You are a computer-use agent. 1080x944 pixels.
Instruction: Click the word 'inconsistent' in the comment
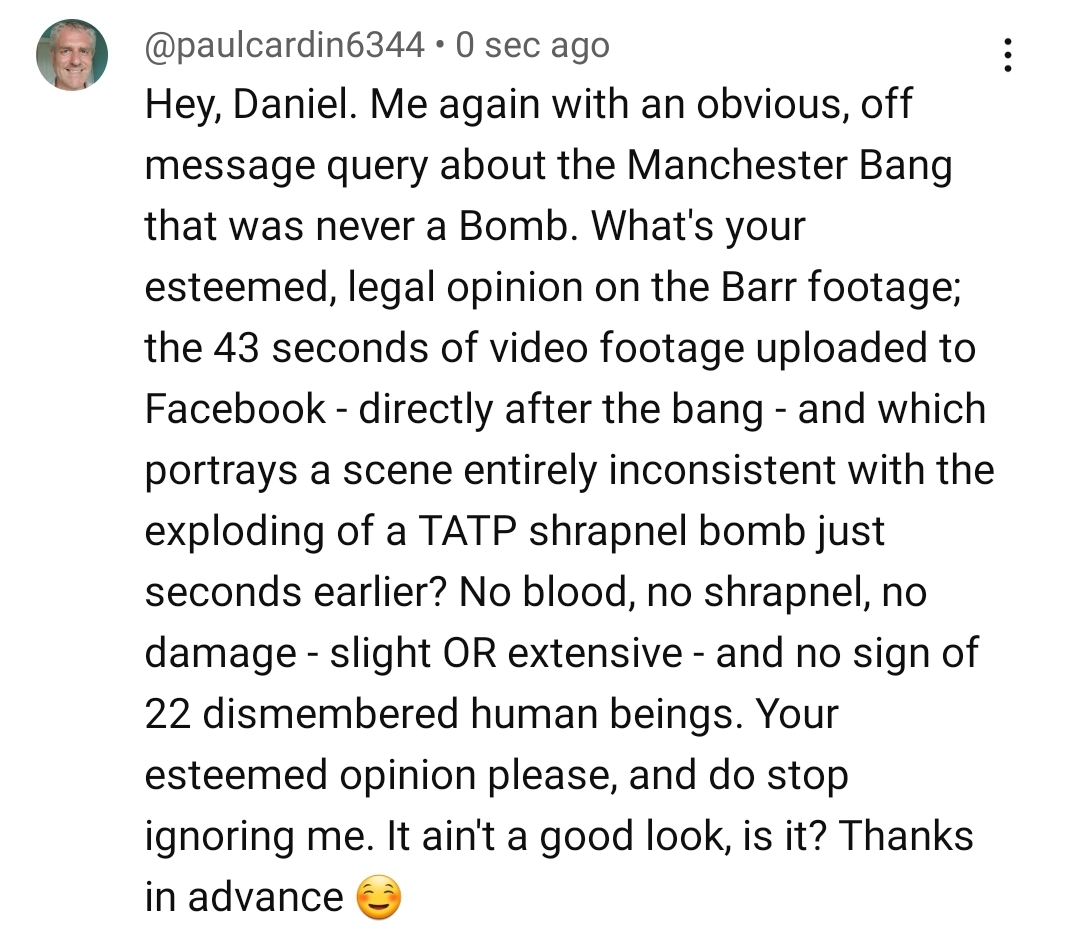[722, 470]
